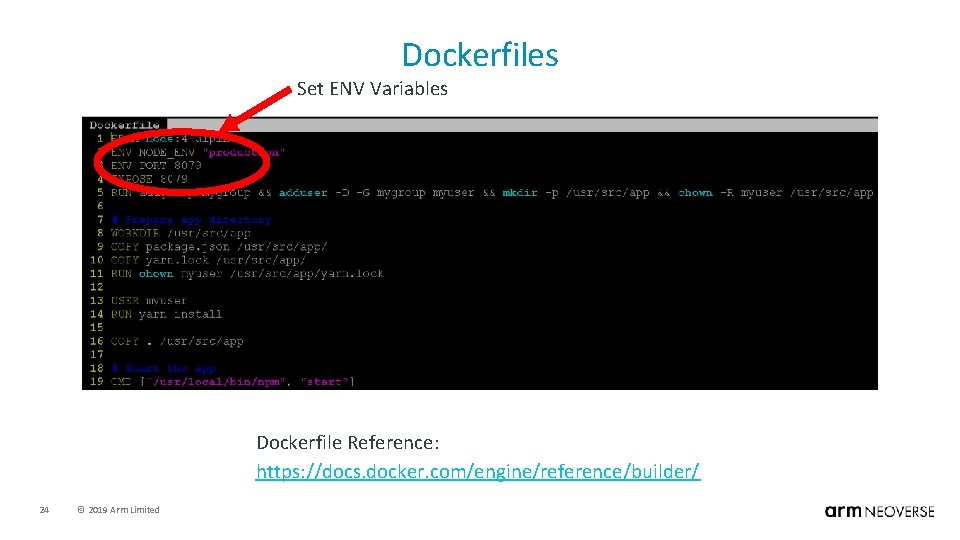Click the 'RUN chown myuser' yarn.lock line
The width and height of the screenshot is (960, 540).
247,274
